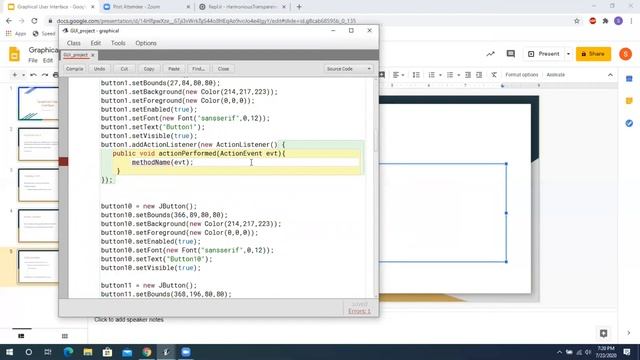Screen dimensions: 640x360
Task: Open the Source Code view dropdown
Action: coord(349,69)
